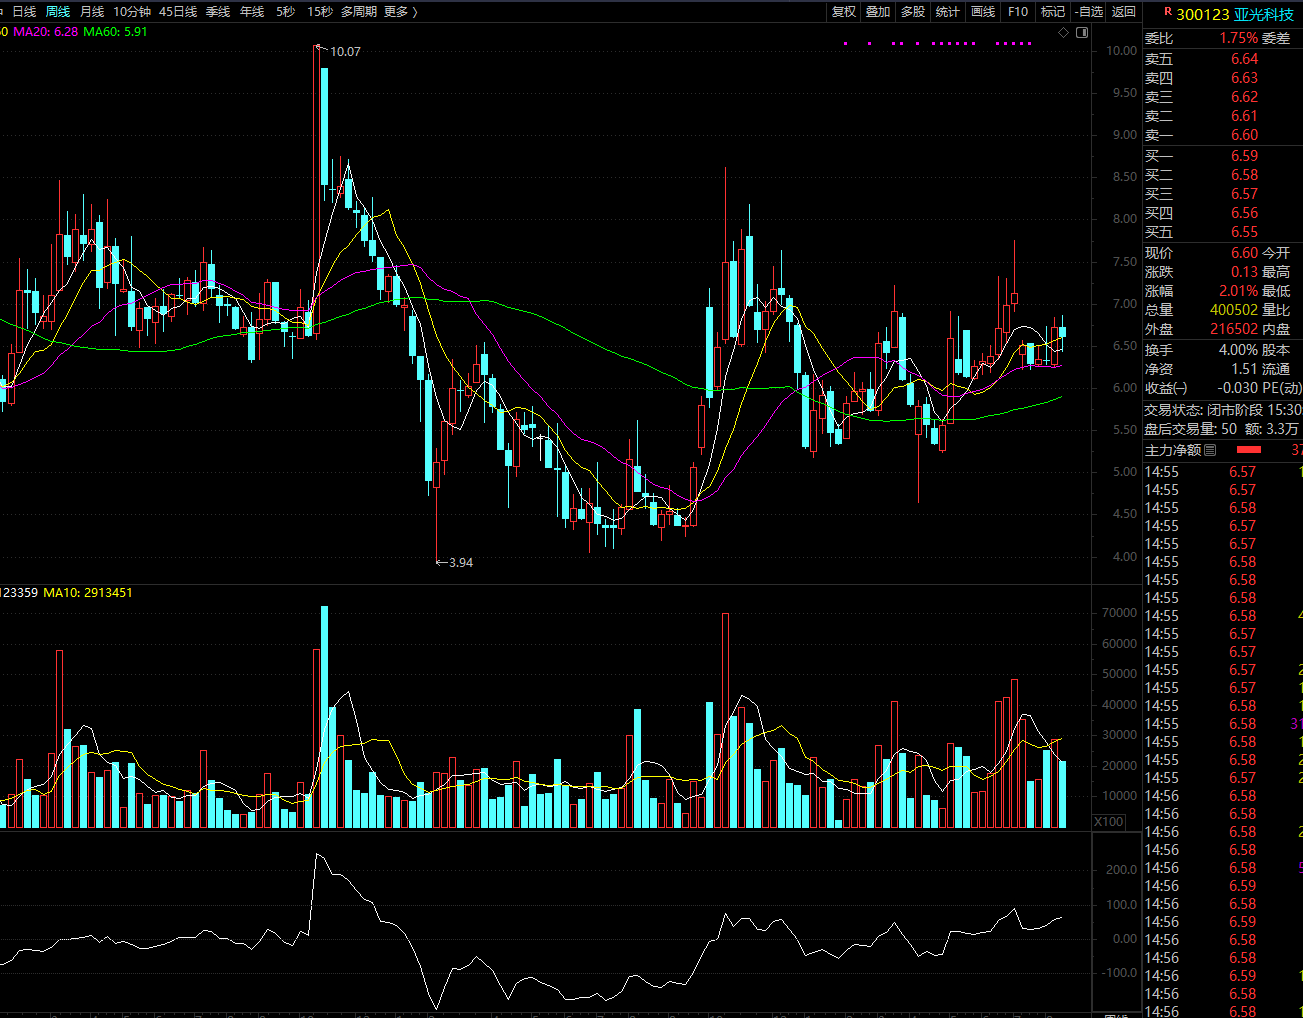Select the 周线 weekly period tab
Screen dimensions: 1303x1018
point(58,11)
